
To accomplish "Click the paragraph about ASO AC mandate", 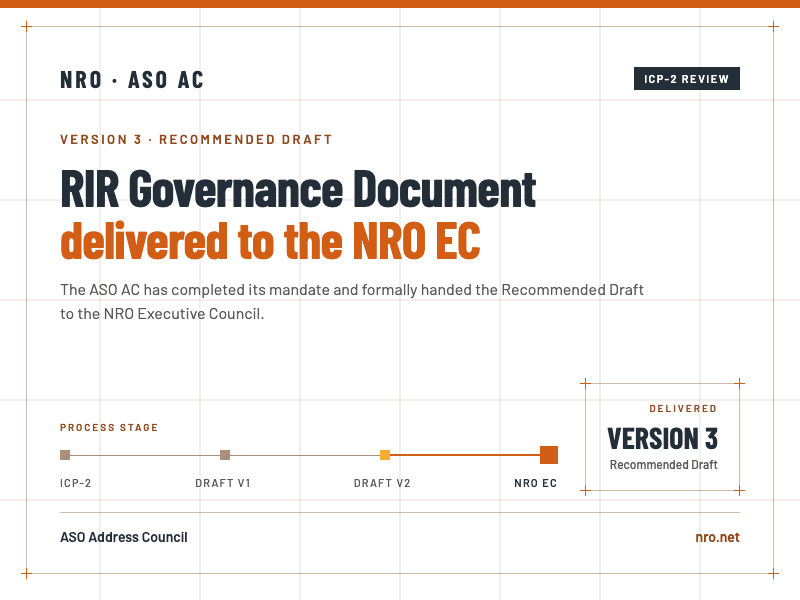I will click(352, 302).
